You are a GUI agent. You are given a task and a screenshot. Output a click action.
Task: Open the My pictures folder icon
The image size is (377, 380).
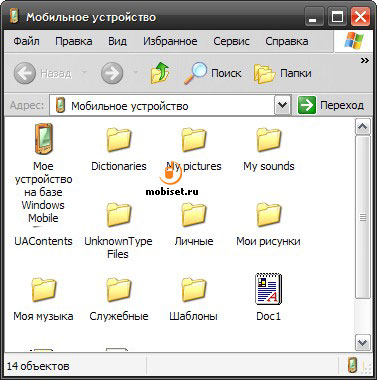coord(194,140)
